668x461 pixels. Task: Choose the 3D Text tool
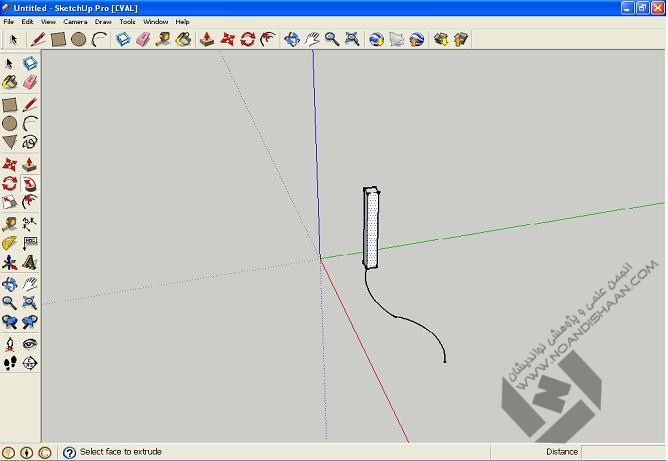(x=29, y=263)
